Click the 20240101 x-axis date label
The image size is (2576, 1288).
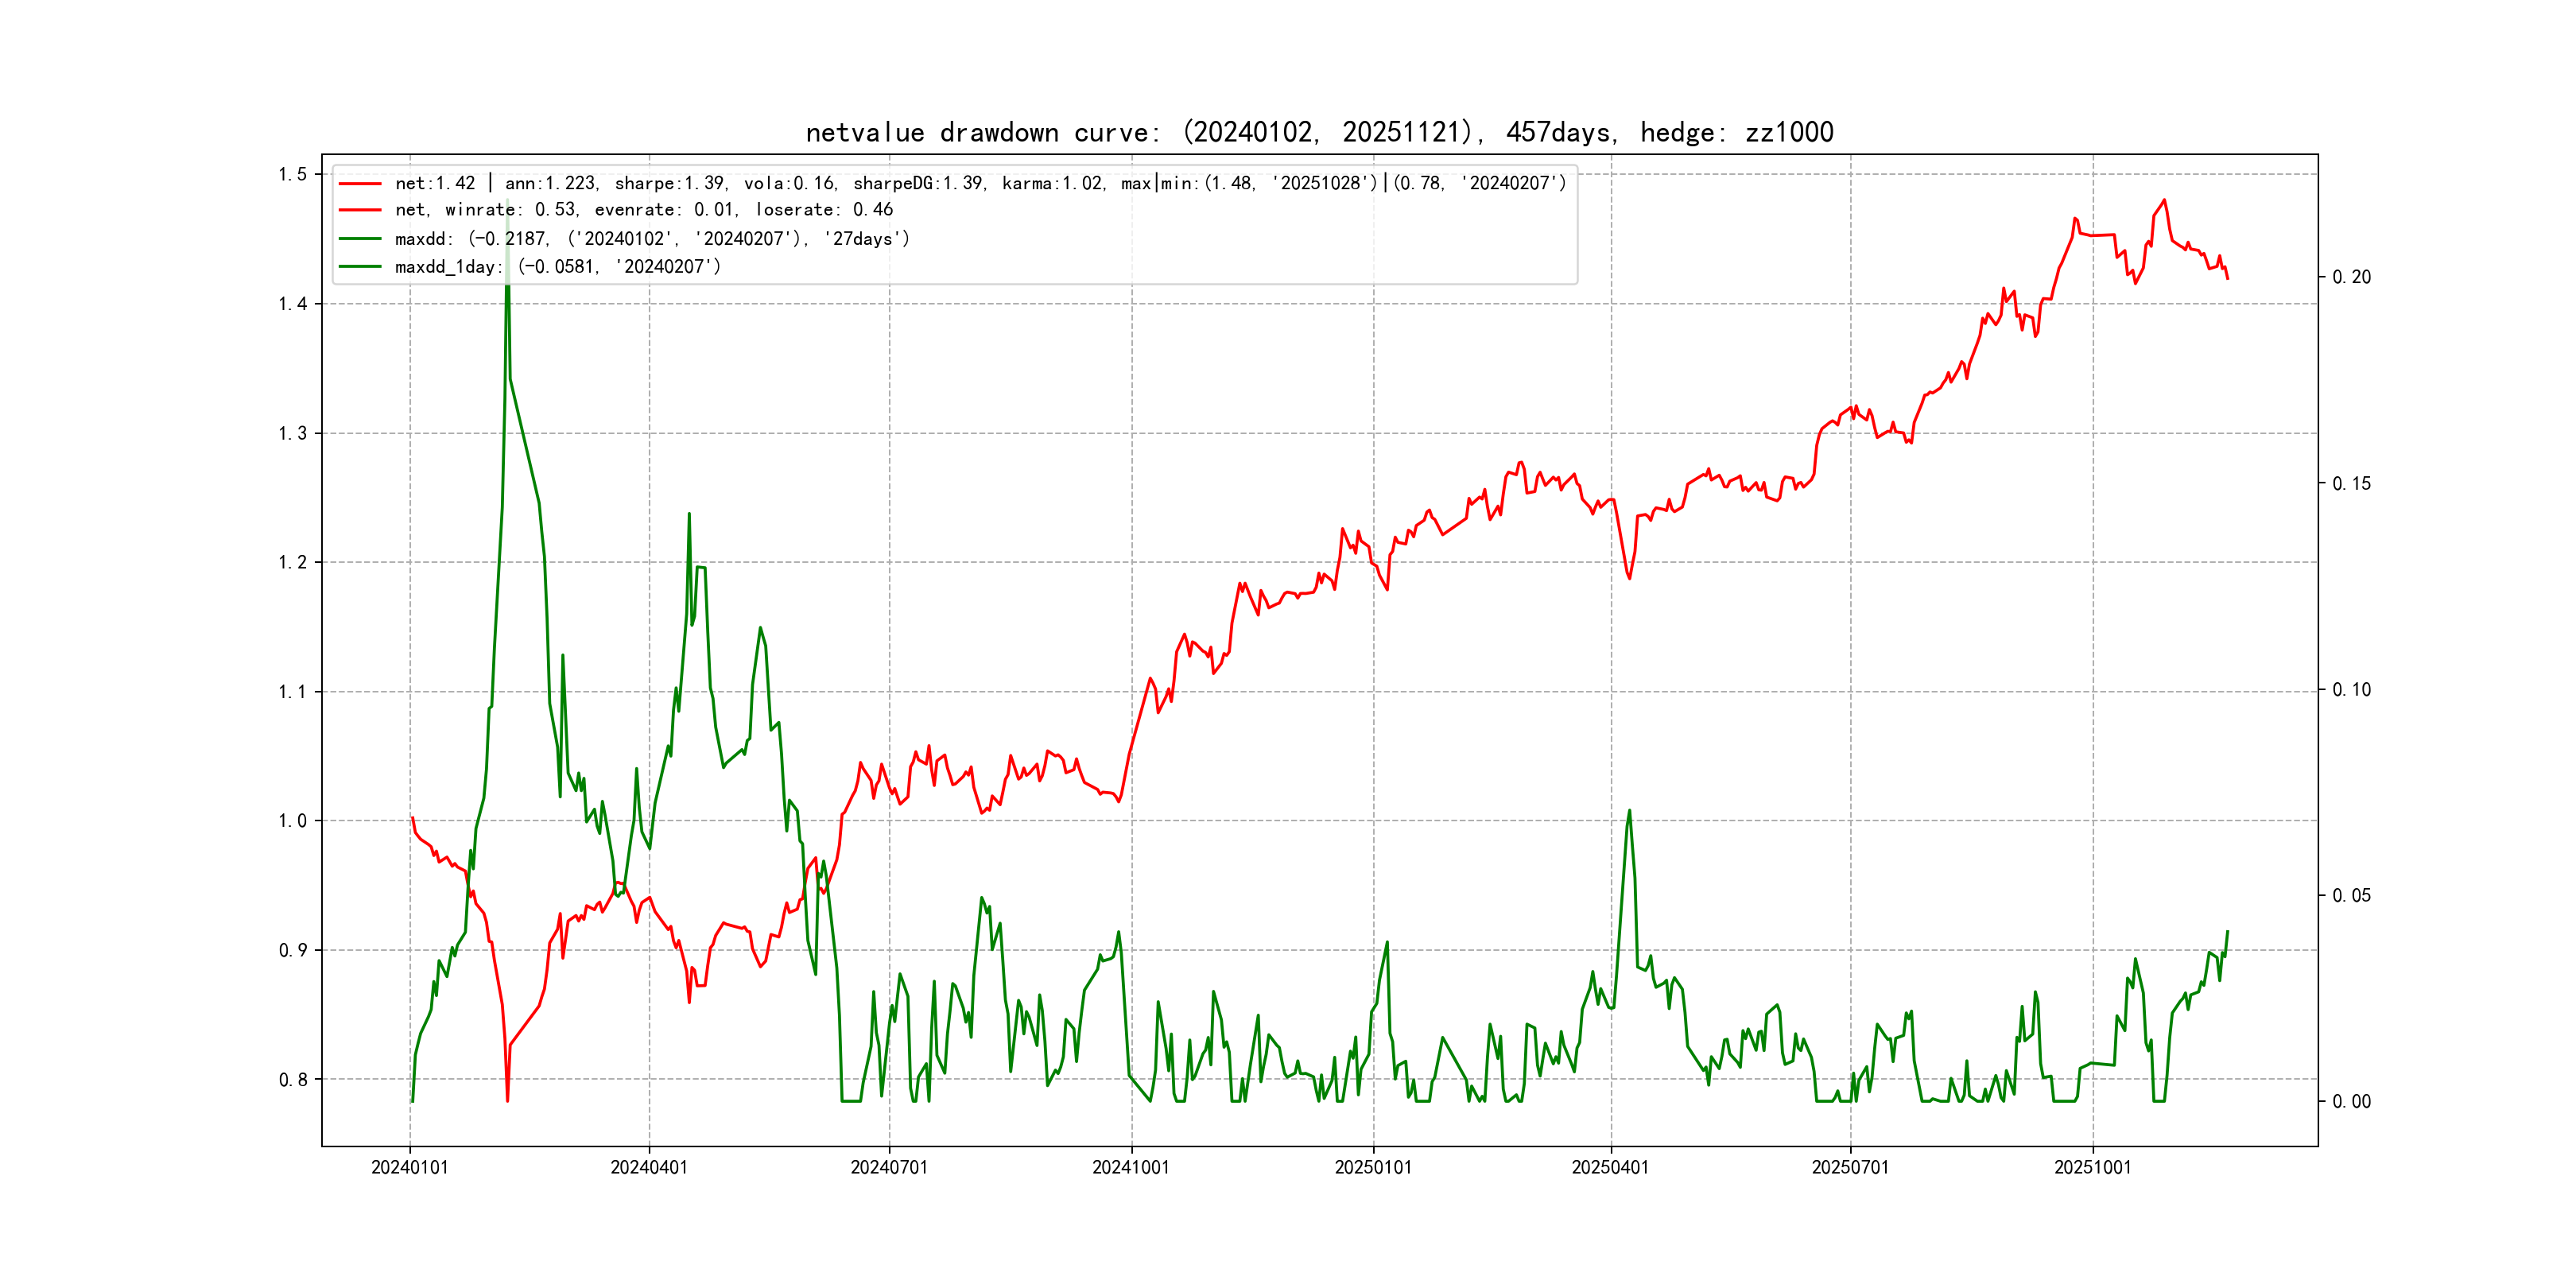tap(409, 1168)
